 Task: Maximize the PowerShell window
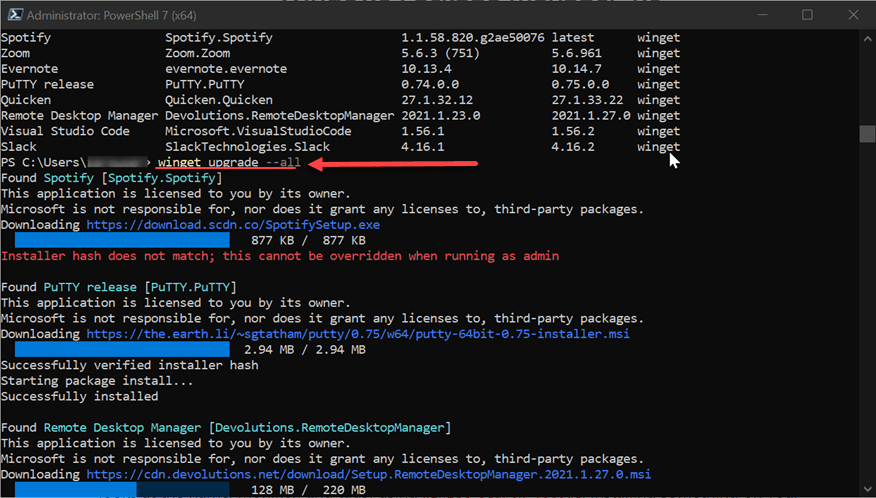(x=807, y=15)
